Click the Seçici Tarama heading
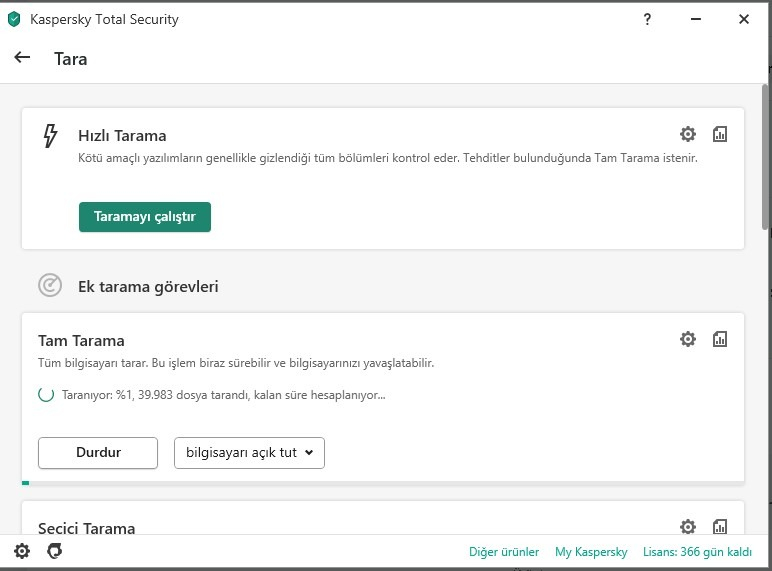This screenshot has height=571, width=772. point(87,528)
